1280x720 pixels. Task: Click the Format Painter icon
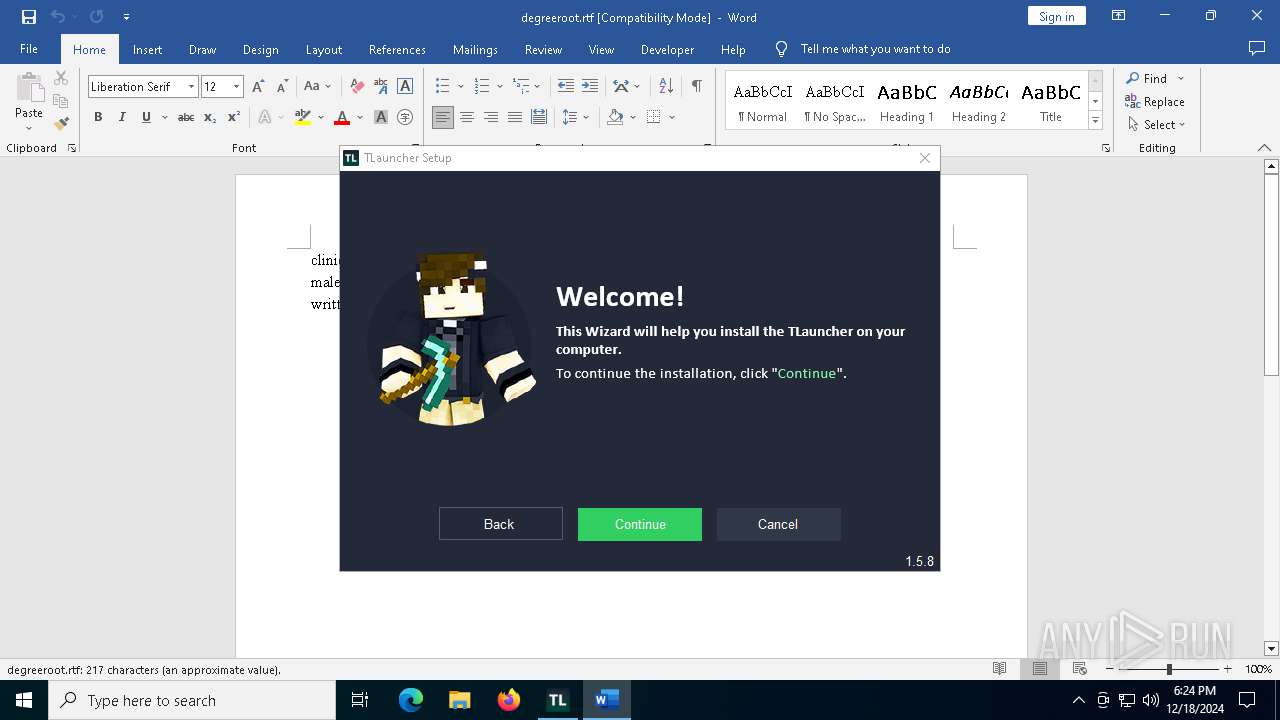point(61,124)
